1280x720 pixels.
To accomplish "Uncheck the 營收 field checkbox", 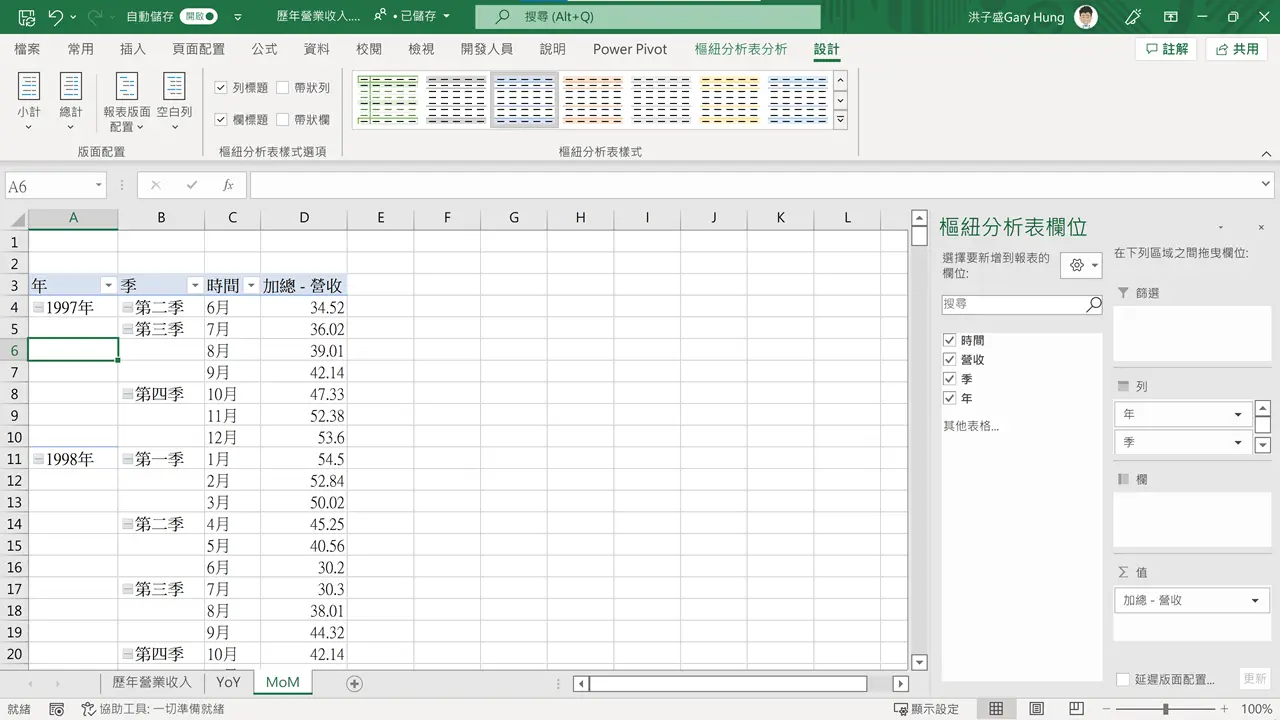I will click(x=950, y=359).
